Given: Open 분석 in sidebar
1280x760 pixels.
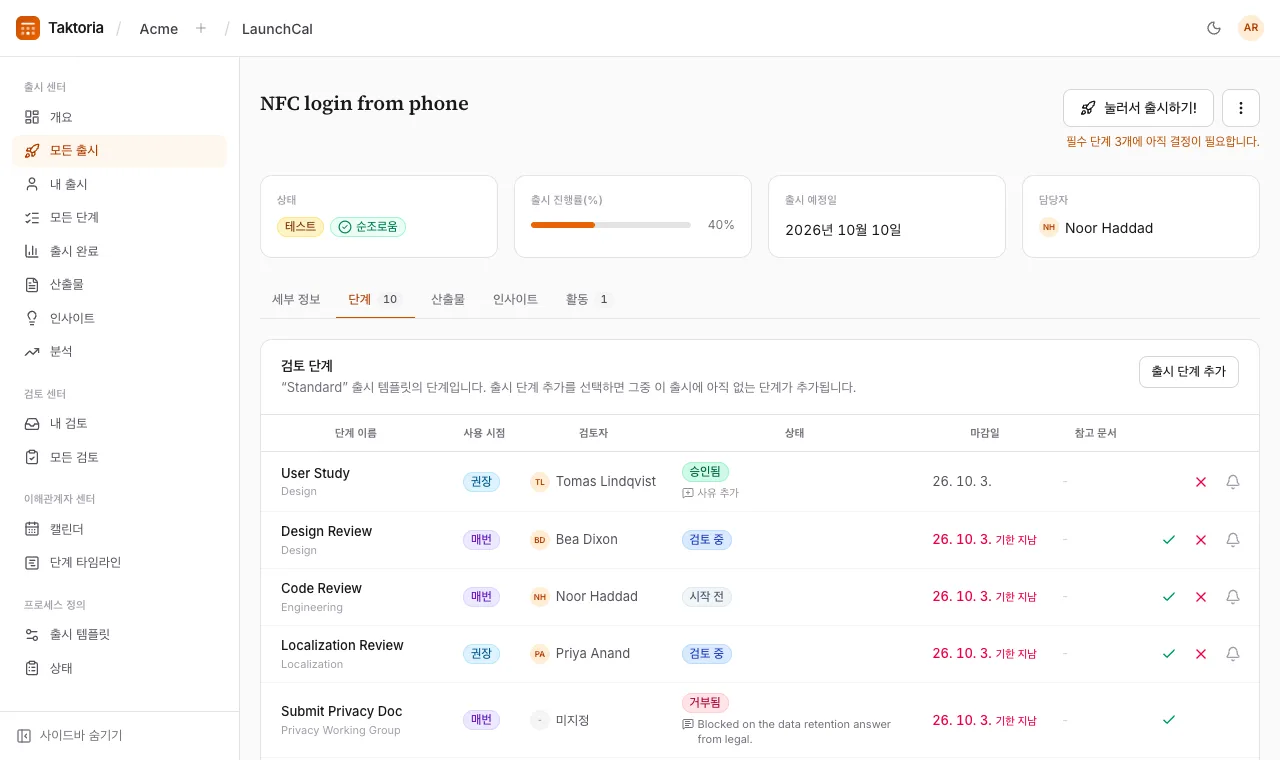Looking at the screenshot, I should tap(120, 351).
